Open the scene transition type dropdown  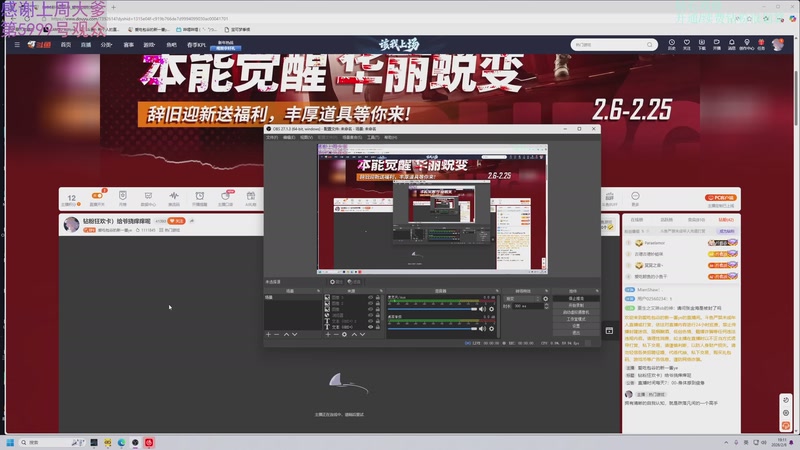tap(522, 298)
